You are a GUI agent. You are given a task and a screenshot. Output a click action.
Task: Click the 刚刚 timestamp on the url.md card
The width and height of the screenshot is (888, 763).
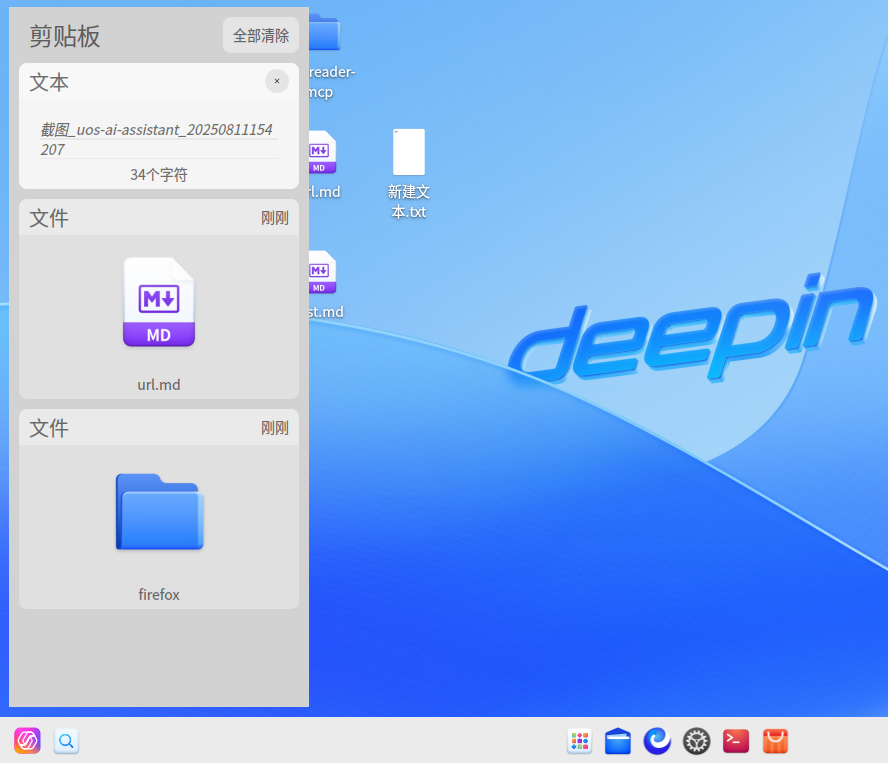[275, 218]
